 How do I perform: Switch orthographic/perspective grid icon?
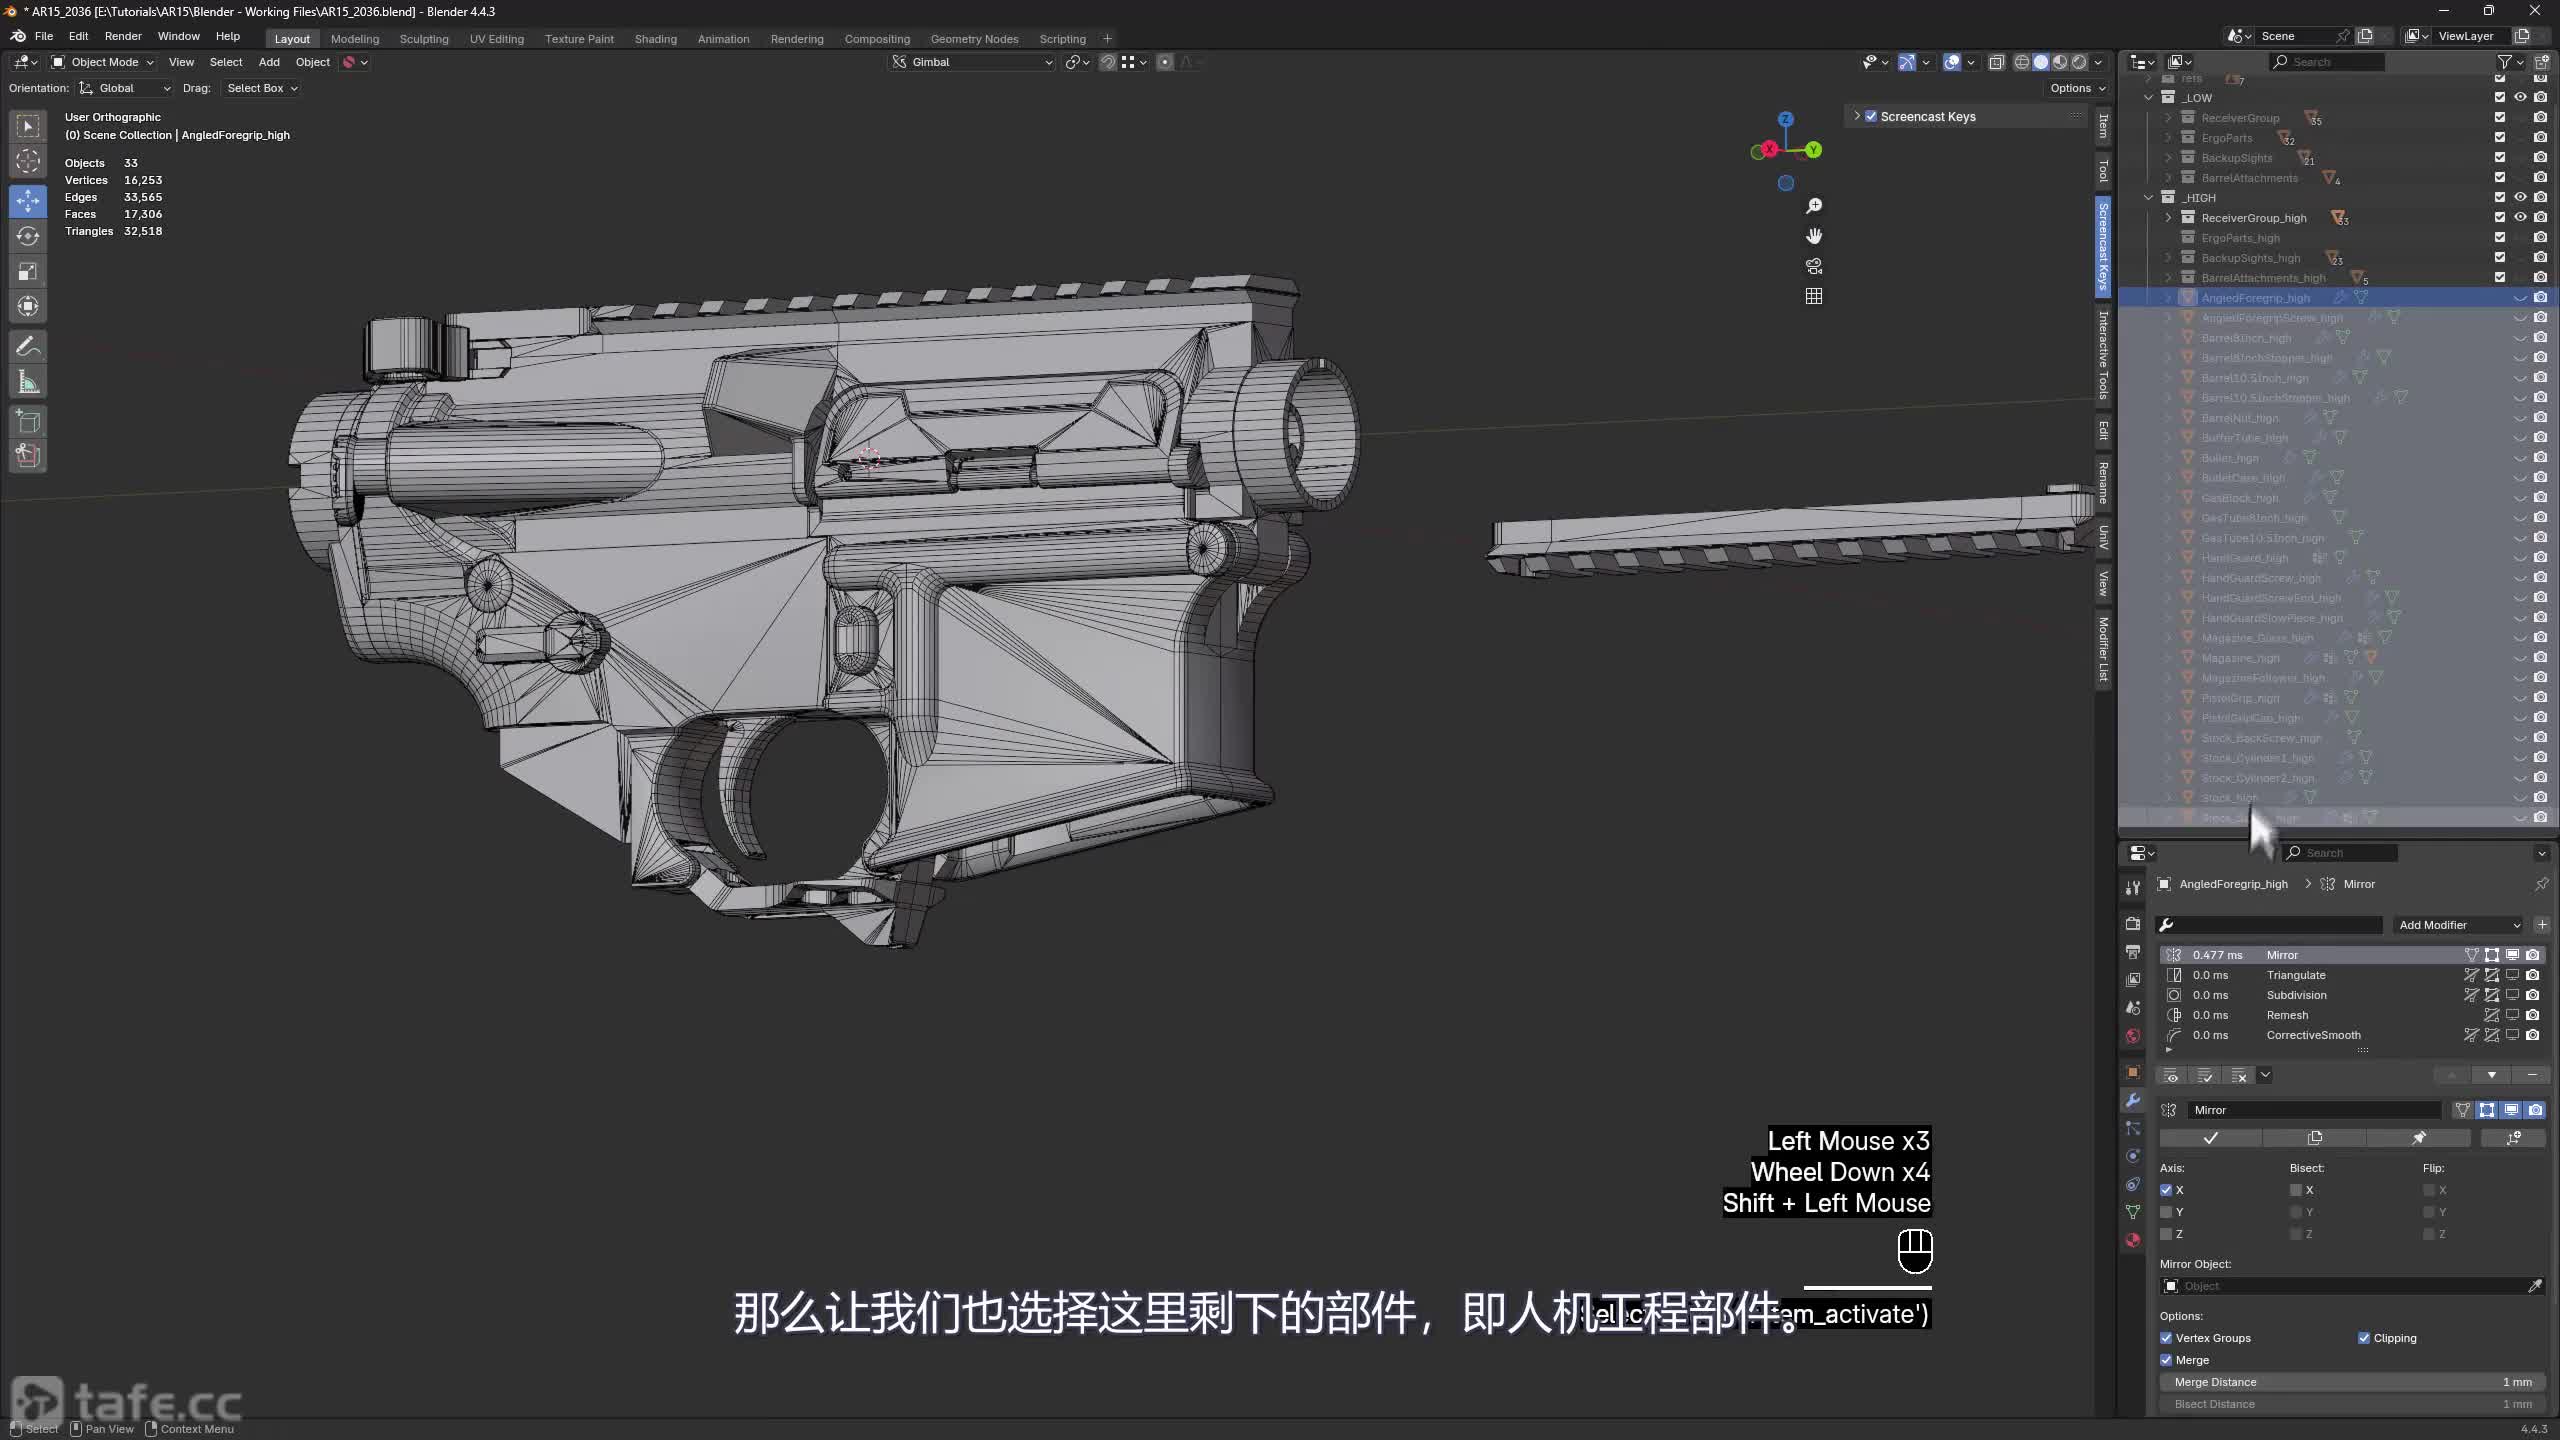click(1814, 296)
